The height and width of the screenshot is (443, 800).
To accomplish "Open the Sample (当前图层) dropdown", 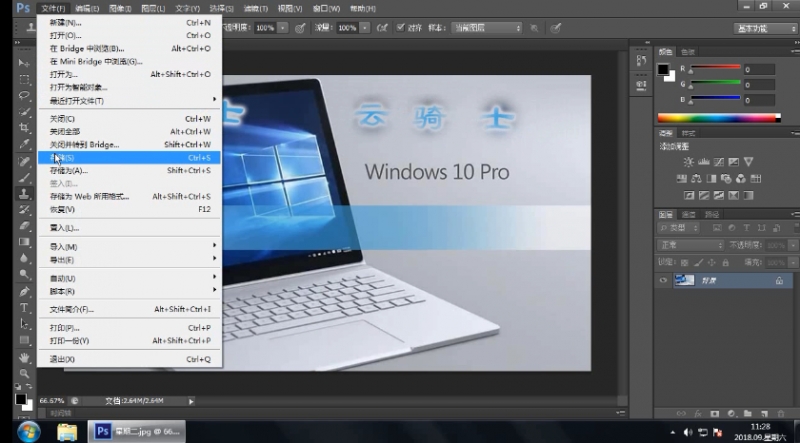I will click(x=487, y=28).
